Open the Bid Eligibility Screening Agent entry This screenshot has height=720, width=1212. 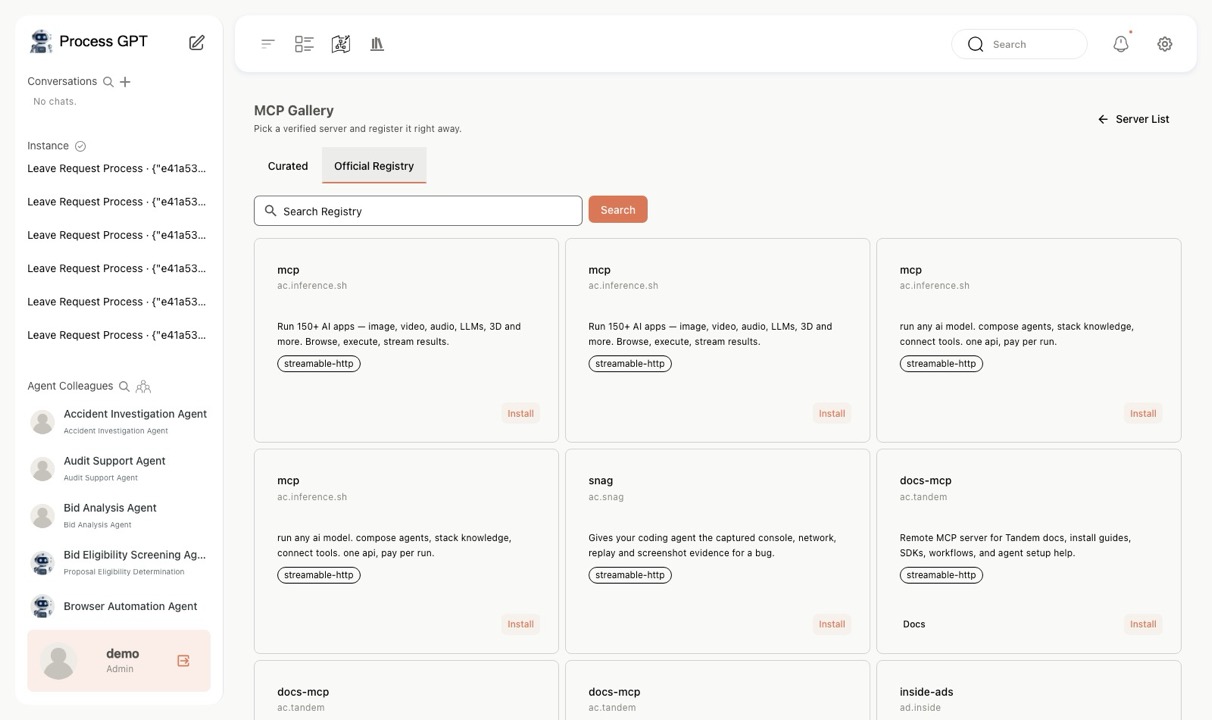(x=118, y=563)
